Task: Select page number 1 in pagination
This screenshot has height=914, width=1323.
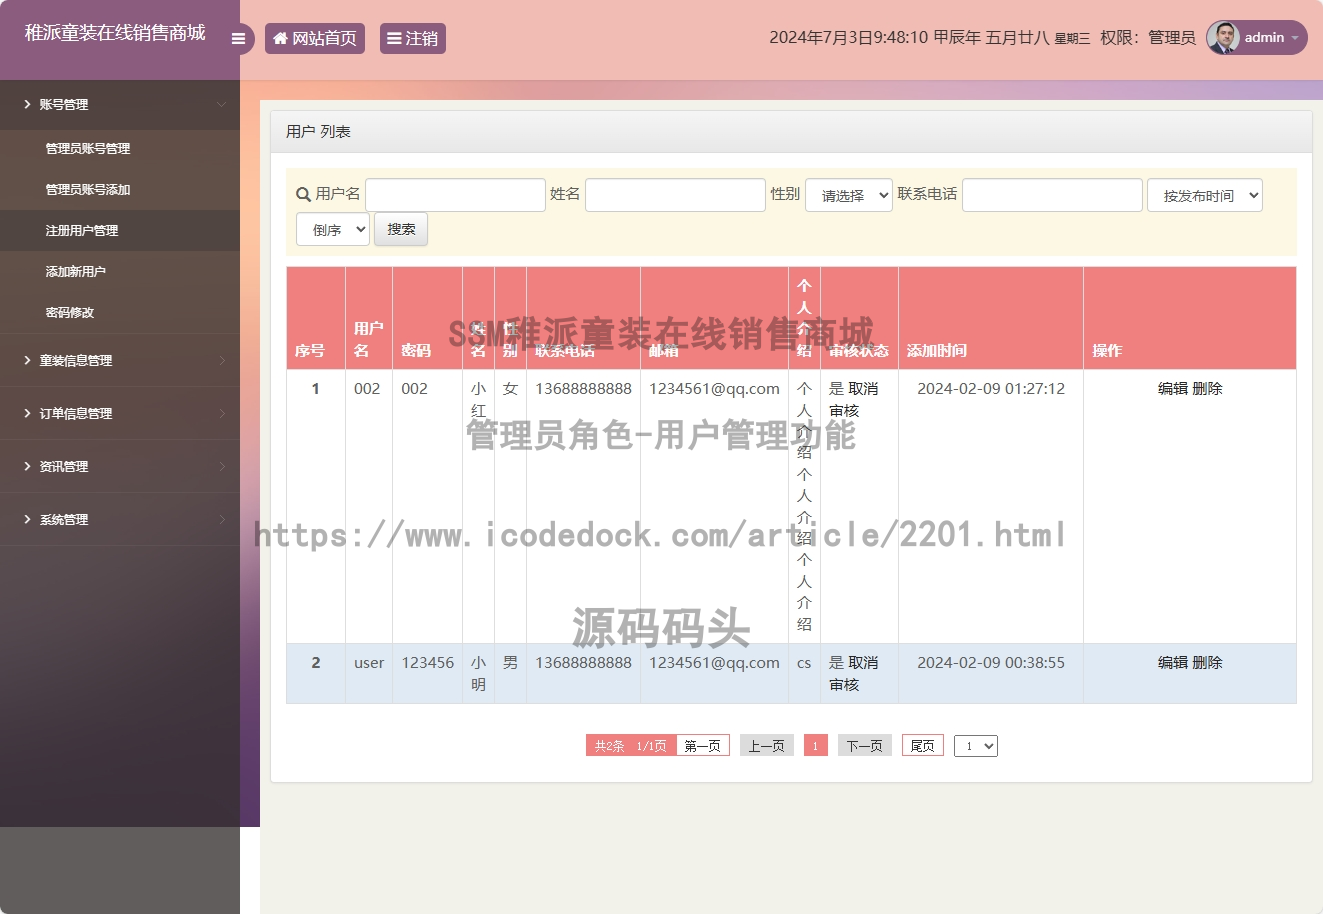Action: [816, 746]
